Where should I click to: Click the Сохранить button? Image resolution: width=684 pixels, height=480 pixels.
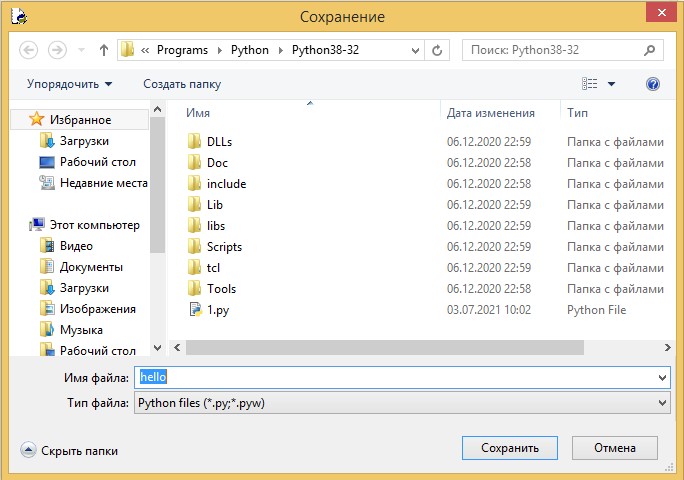510,448
